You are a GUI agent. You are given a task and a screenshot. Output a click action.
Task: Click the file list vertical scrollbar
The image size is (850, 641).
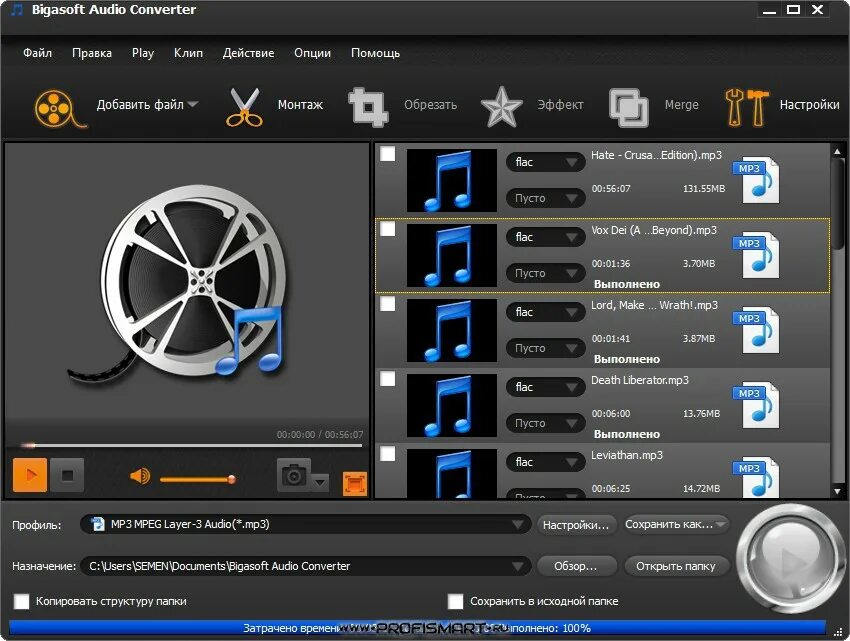tap(837, 320)
